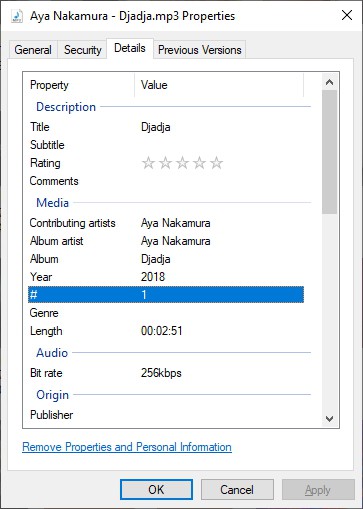363x509 pixels.
Task: Set rating to three stars
Action: click(182, 163)
